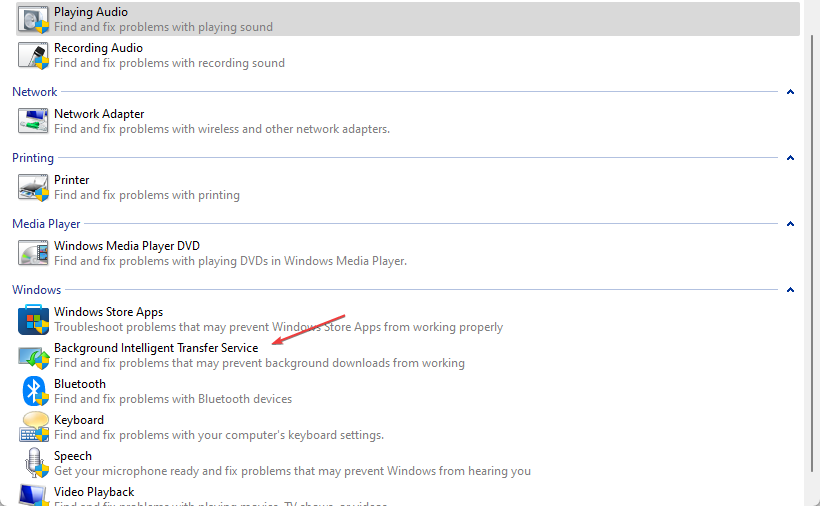Screen dimensions: 820x506
Task: Select the Video Playback monitor icon
Action: click(32, 495)
